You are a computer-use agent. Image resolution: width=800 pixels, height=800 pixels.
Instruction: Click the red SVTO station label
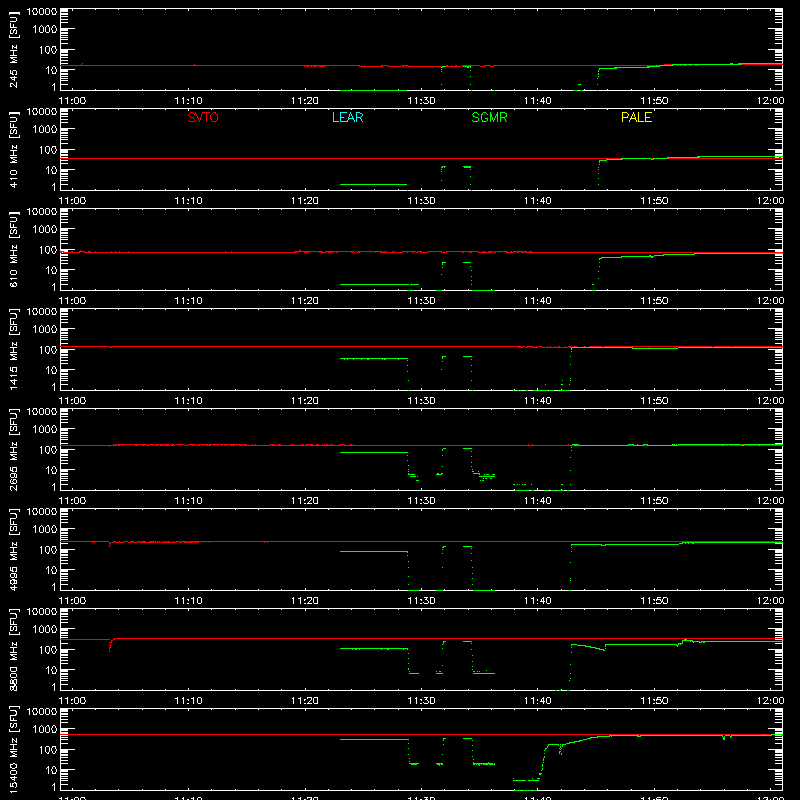[x=203, y=117]
